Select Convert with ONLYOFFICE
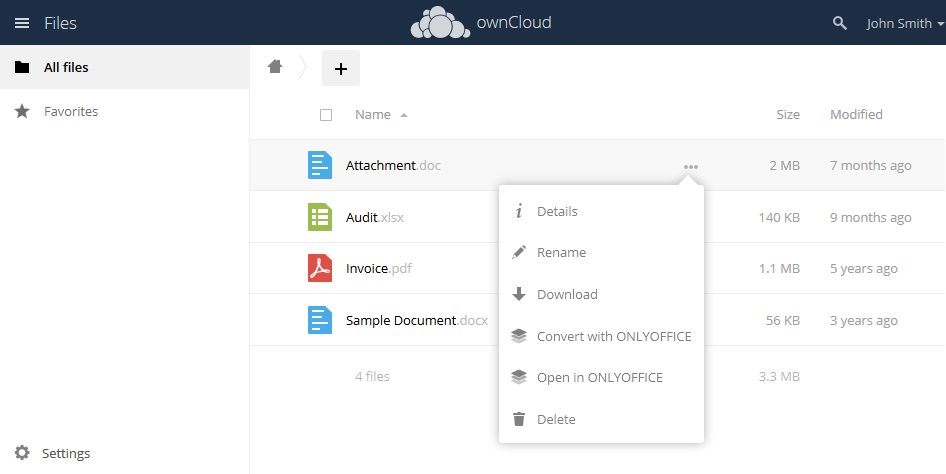946x474 pixels. point(613,336)
